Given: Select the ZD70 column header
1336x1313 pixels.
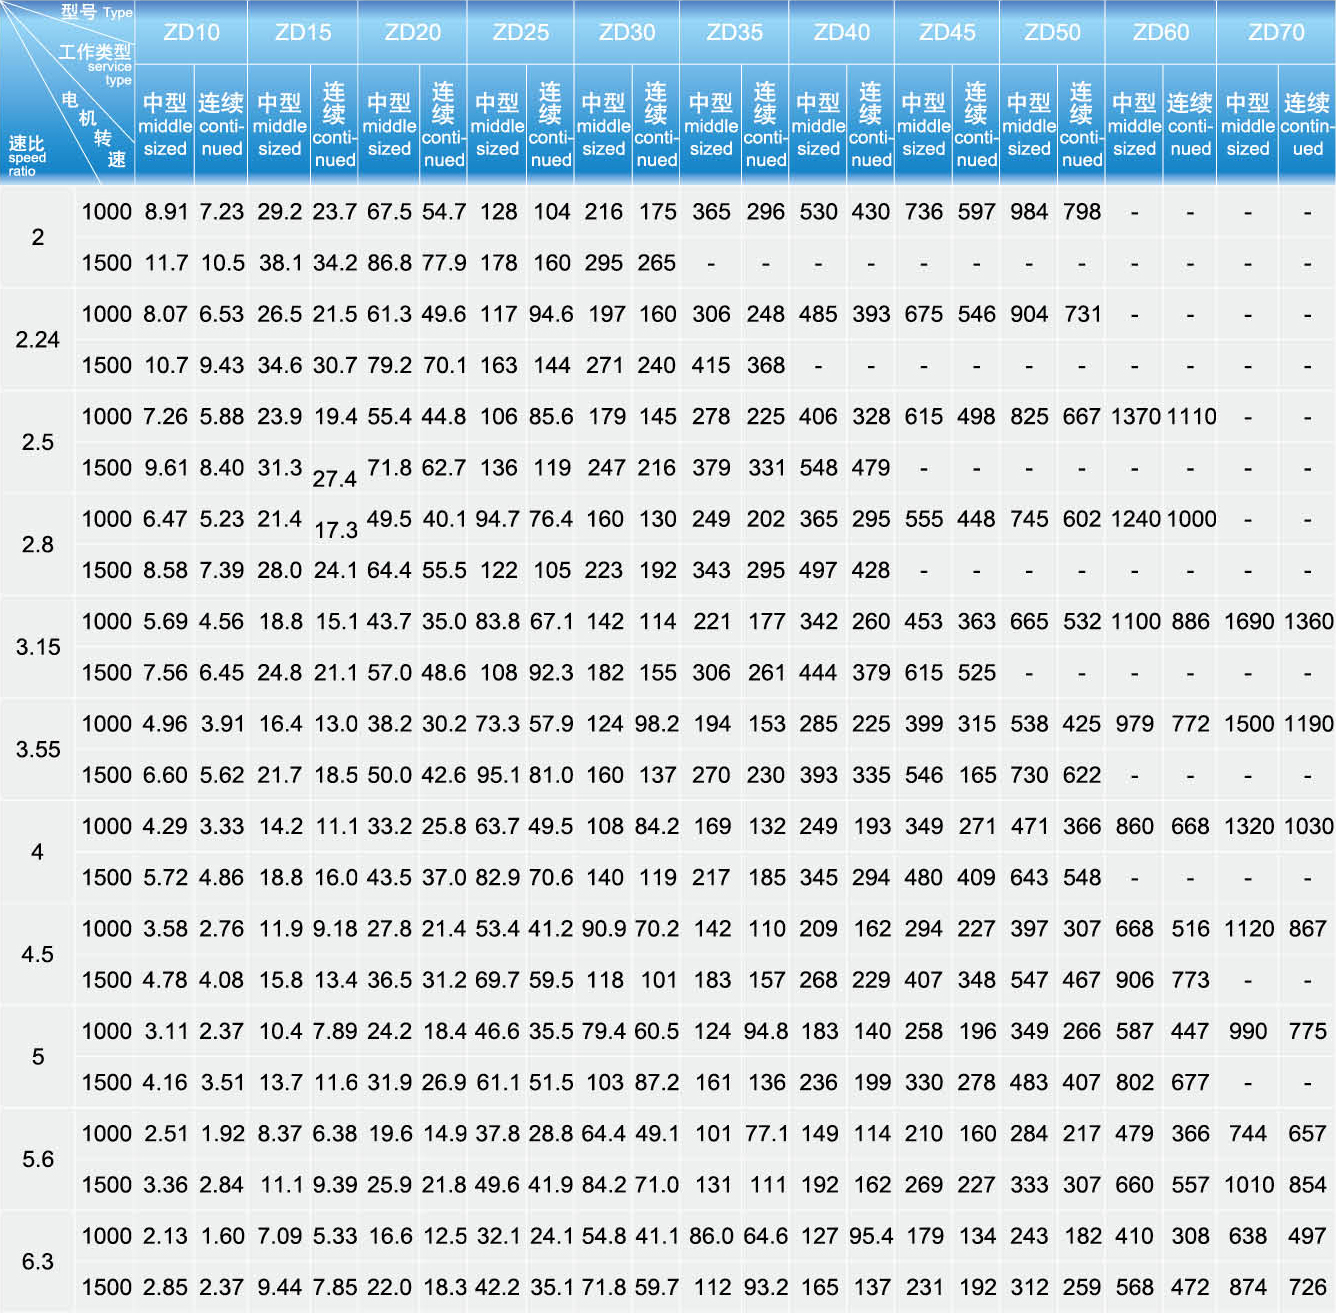Looking at the screenshot, I should click(1276, 32).
